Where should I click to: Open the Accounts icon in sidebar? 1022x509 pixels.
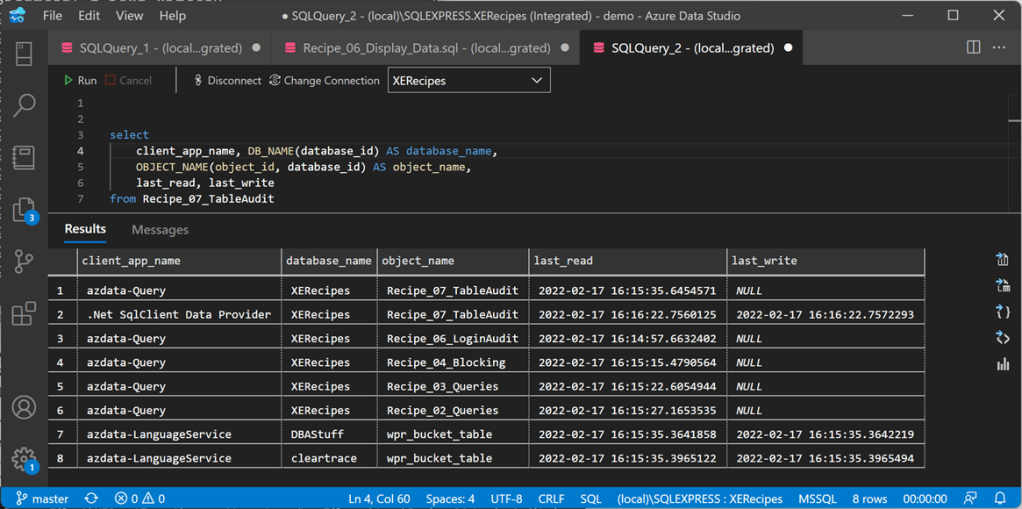24,408
